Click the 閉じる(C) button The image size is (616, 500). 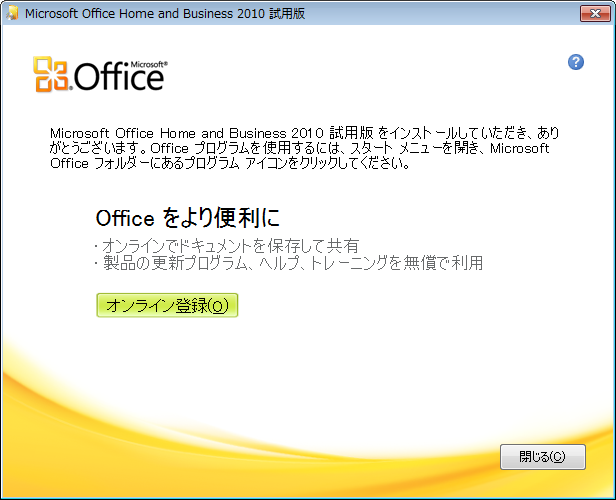(x=543, y=457)
